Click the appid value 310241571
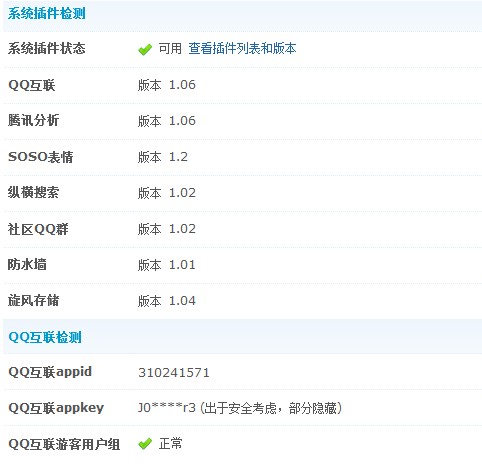482x468 pixels. pos(174,373)
